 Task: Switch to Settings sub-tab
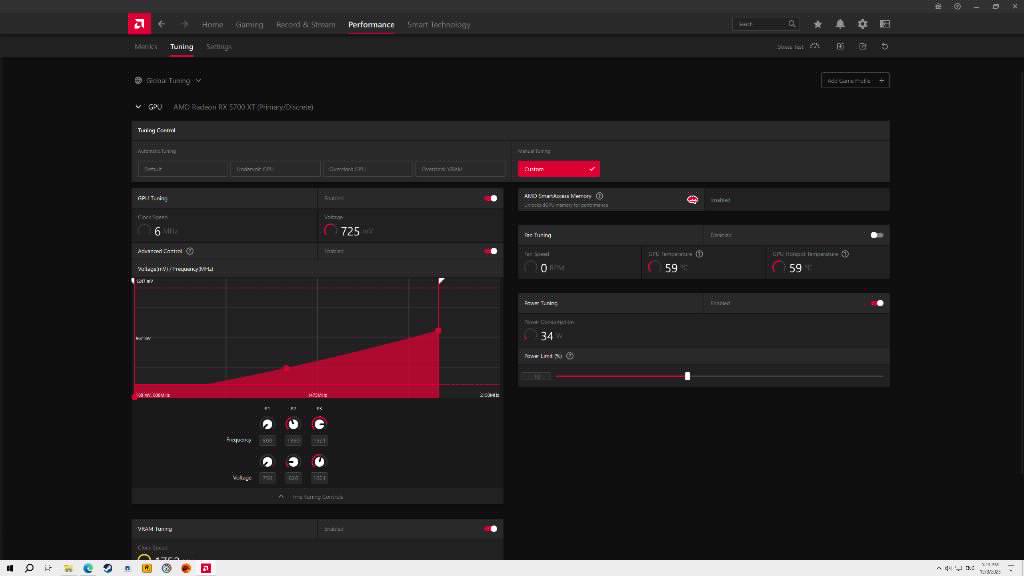coord(219,46)
